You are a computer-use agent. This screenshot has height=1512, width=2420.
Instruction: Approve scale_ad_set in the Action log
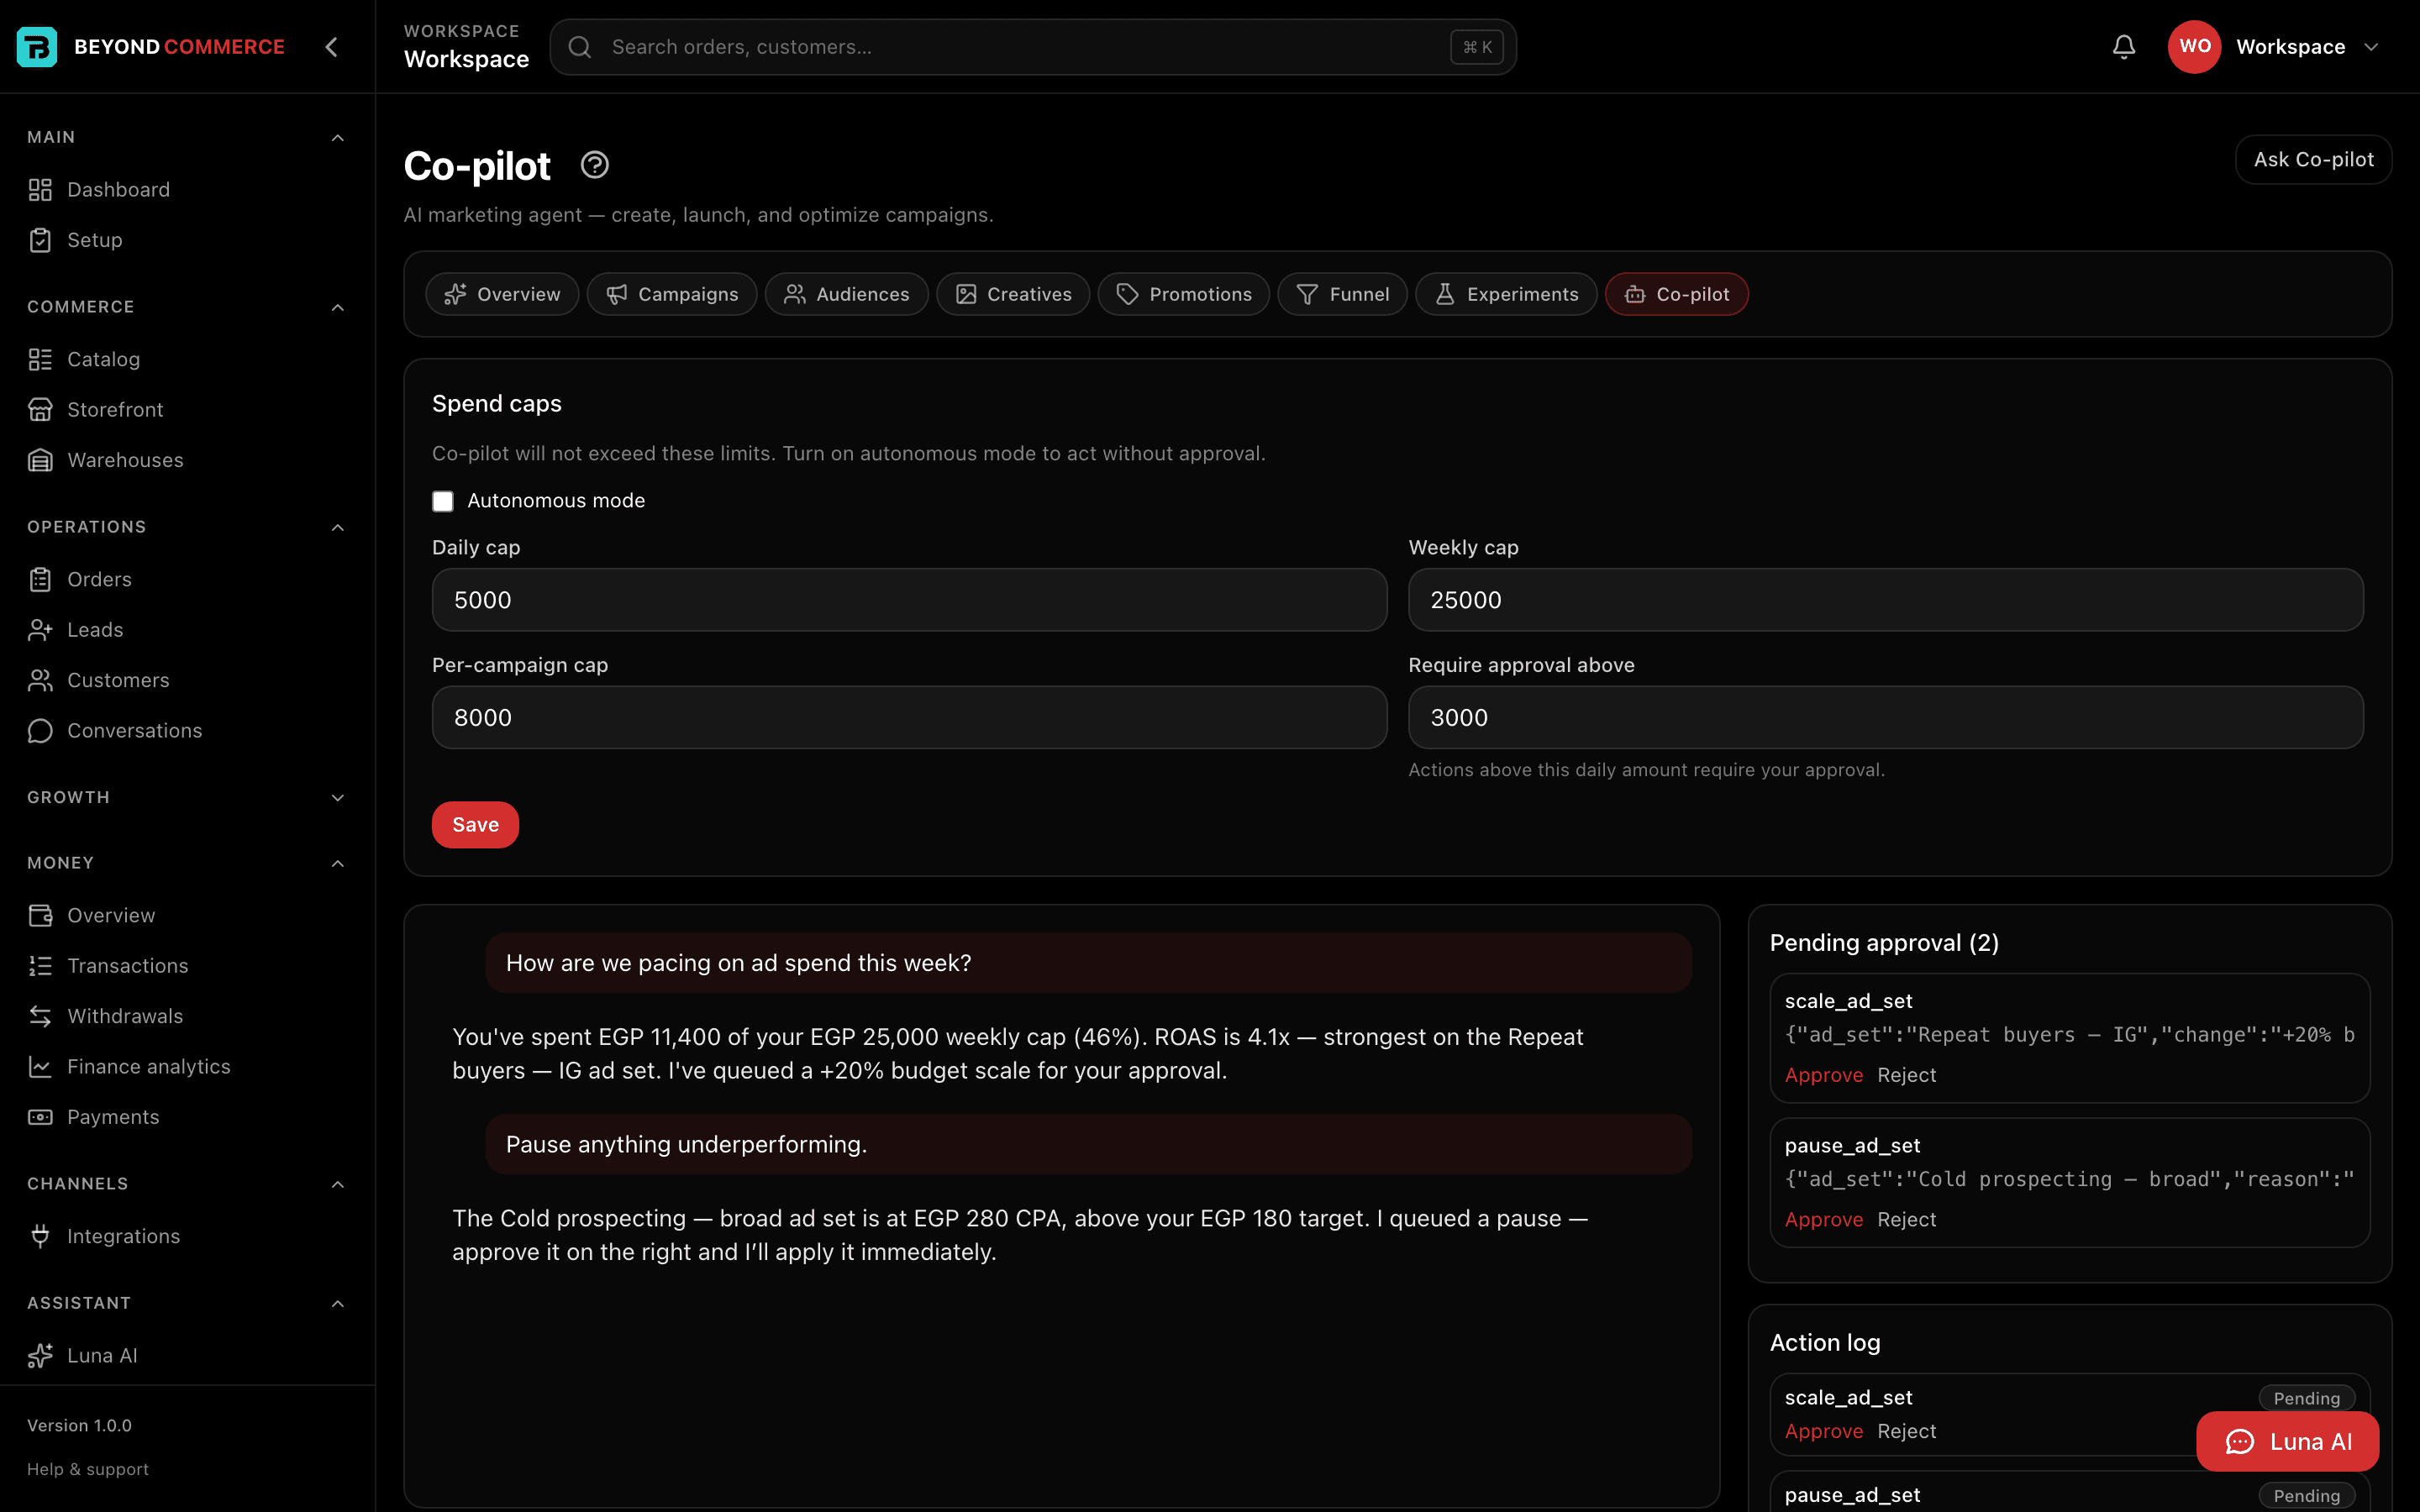click(x=1824, y=1432)
